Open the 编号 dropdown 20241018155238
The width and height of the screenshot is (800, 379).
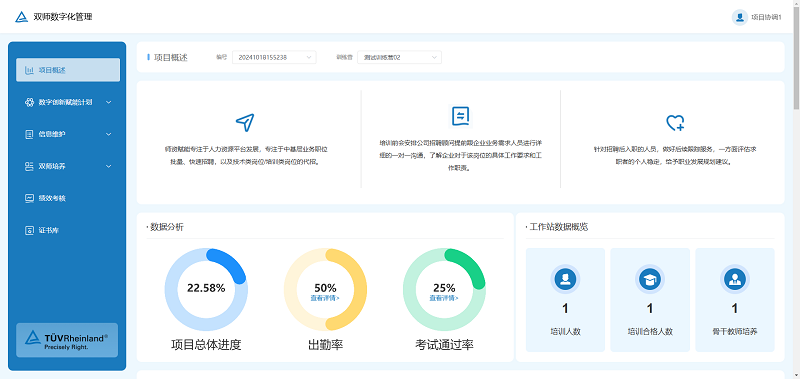click(x=274, y=58)
